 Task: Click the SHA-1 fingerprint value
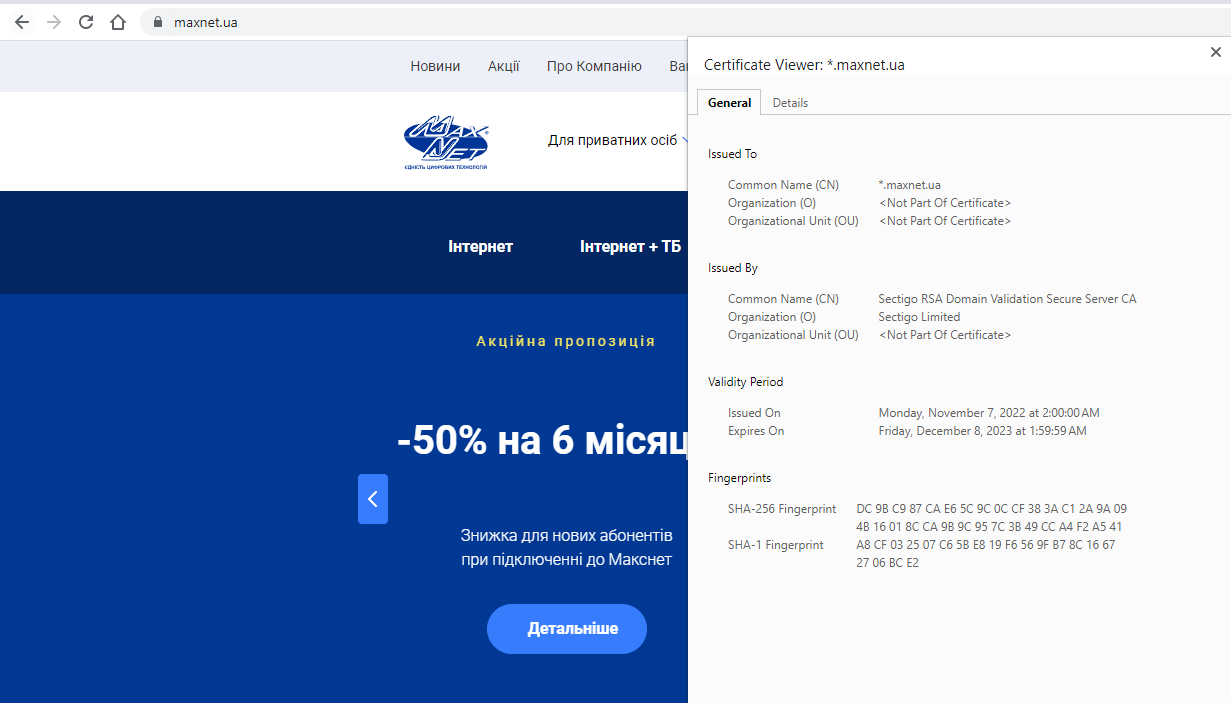(985, 554)
